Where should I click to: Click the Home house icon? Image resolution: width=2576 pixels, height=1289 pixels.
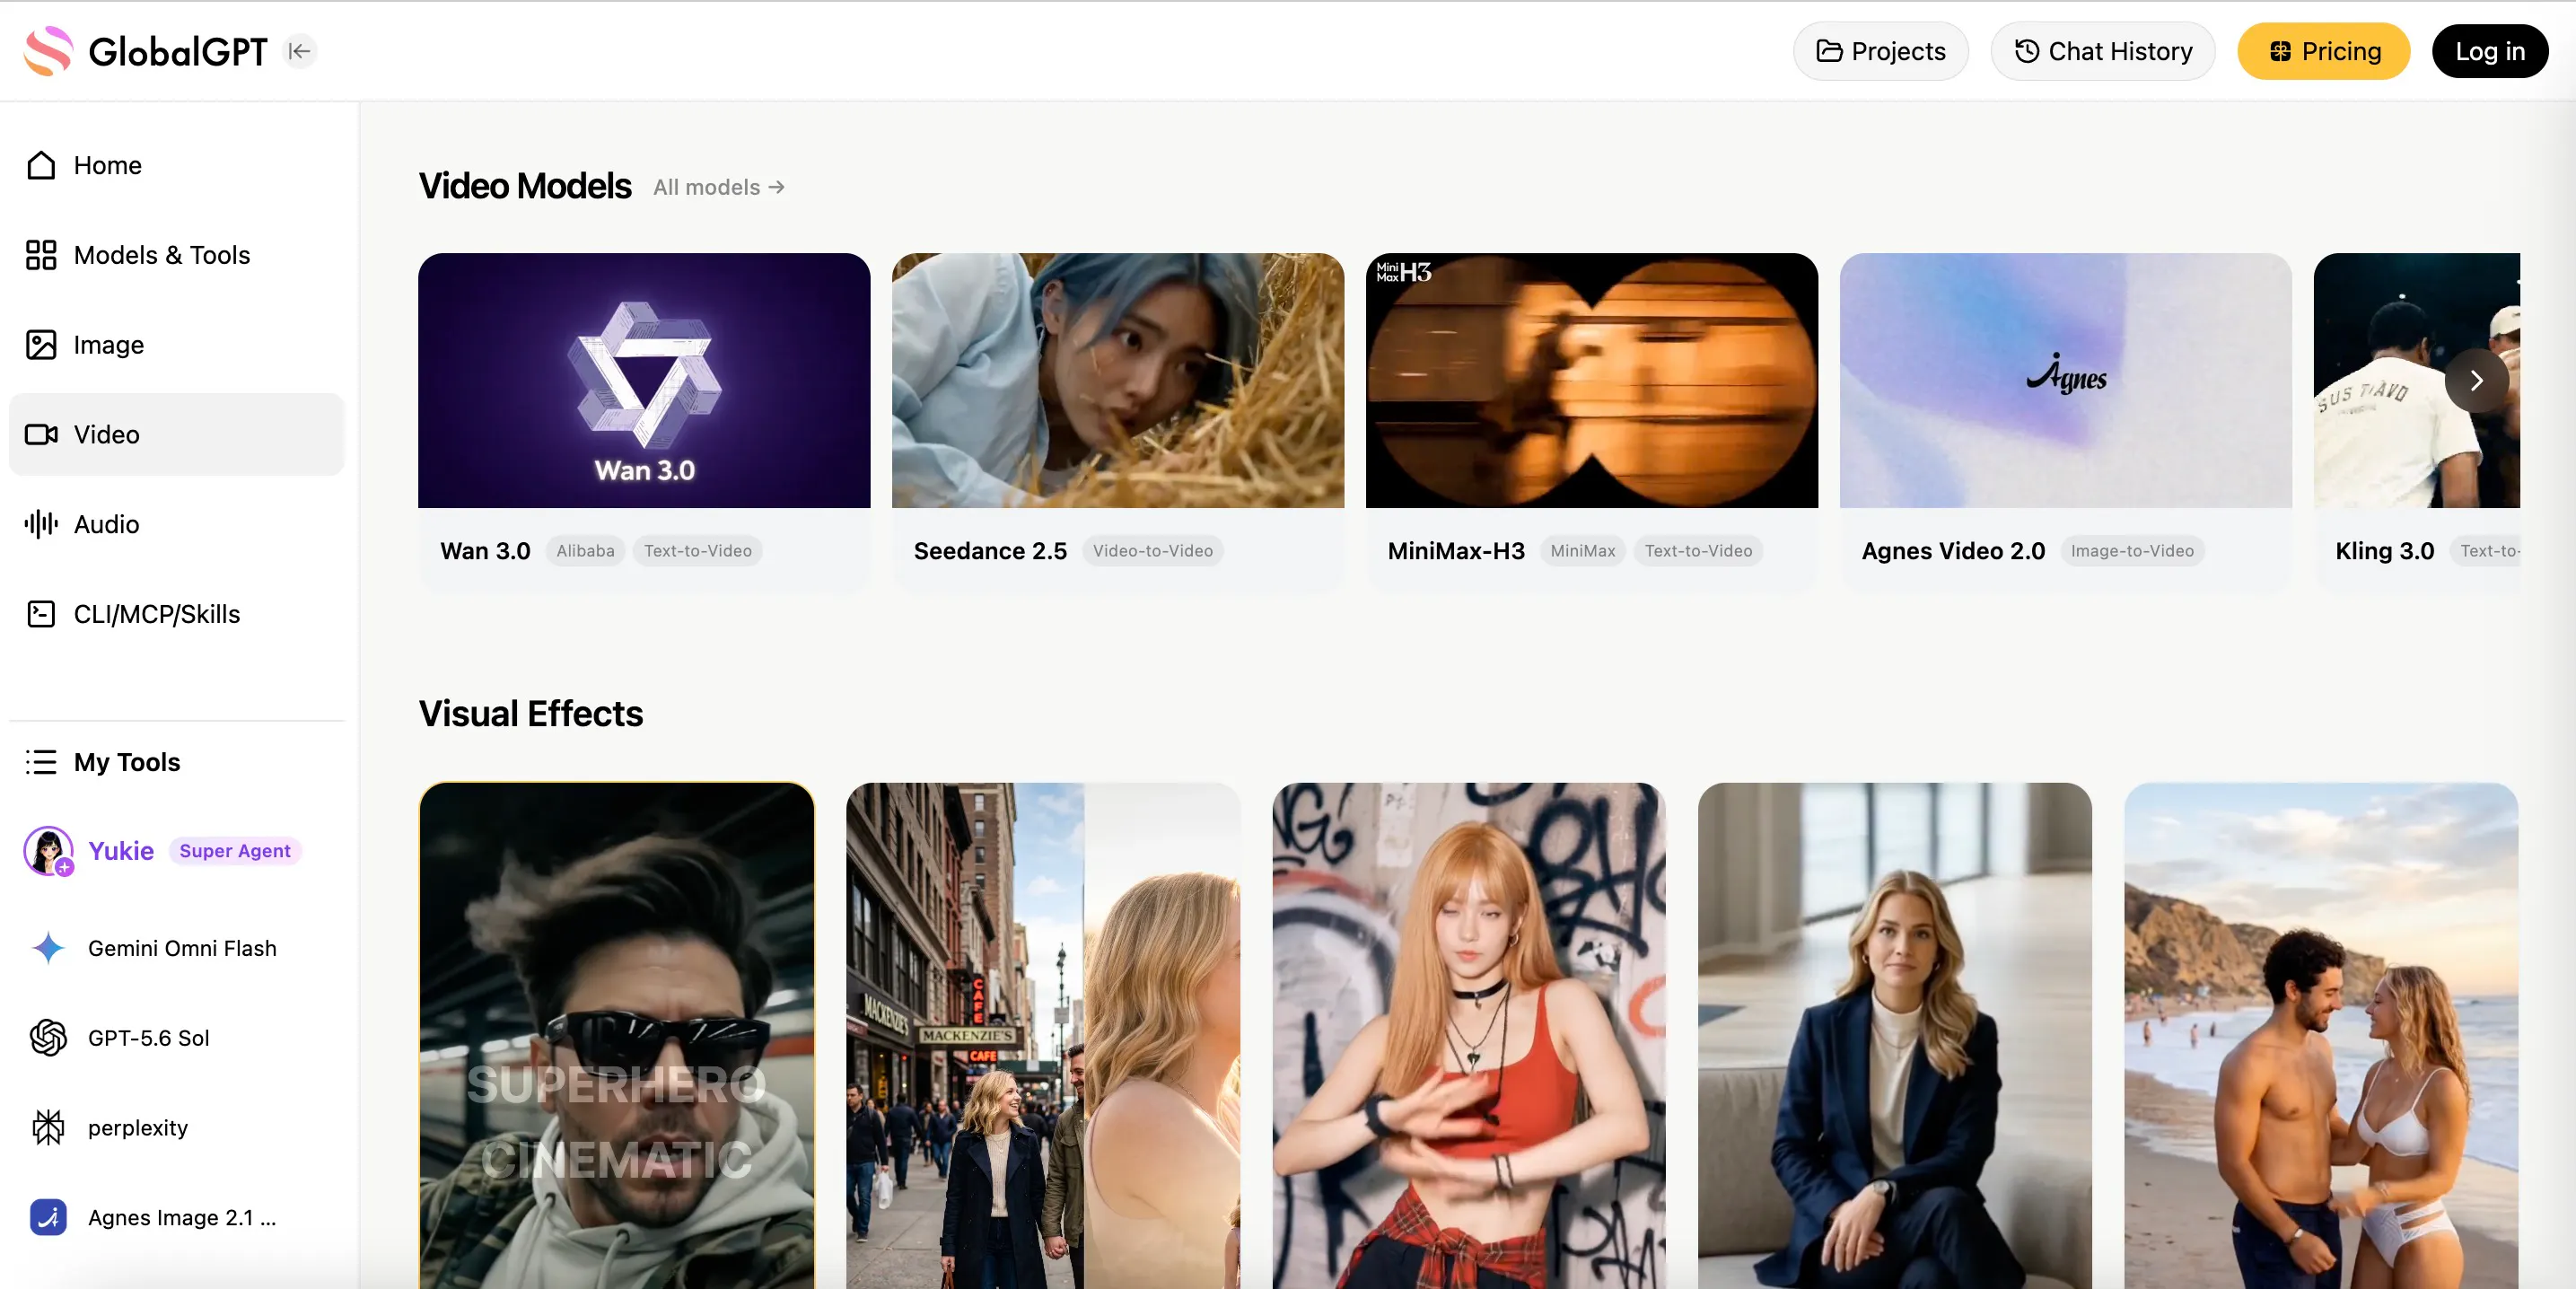click(41, 165)
